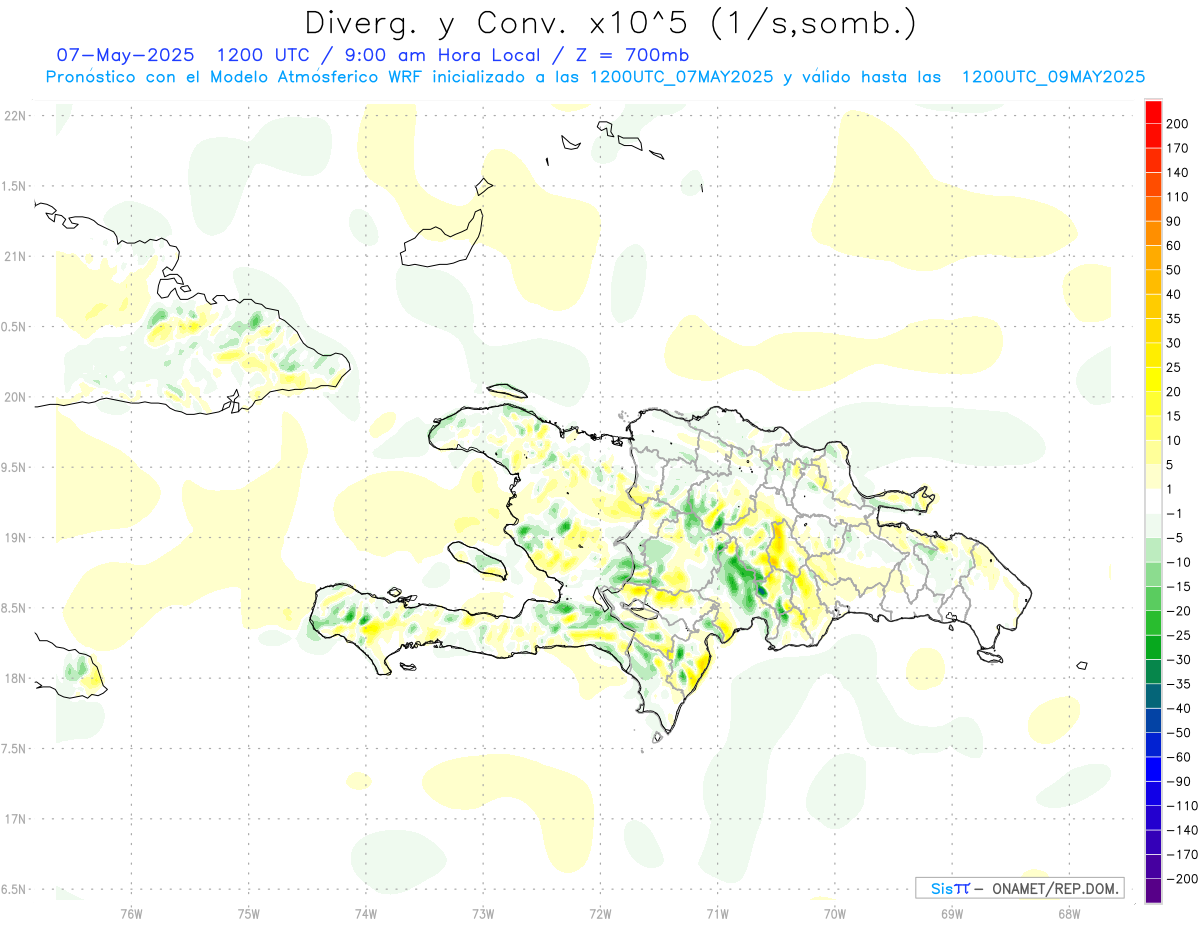Click the 'Sis - ONAMET/REP.DOM.' credit box
Viewport: 1200px width, 927px height.
tap(1020, 888)
